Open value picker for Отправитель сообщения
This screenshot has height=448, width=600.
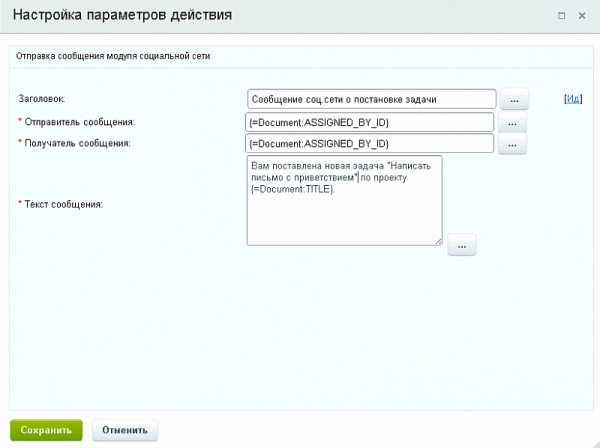[513, 122]
